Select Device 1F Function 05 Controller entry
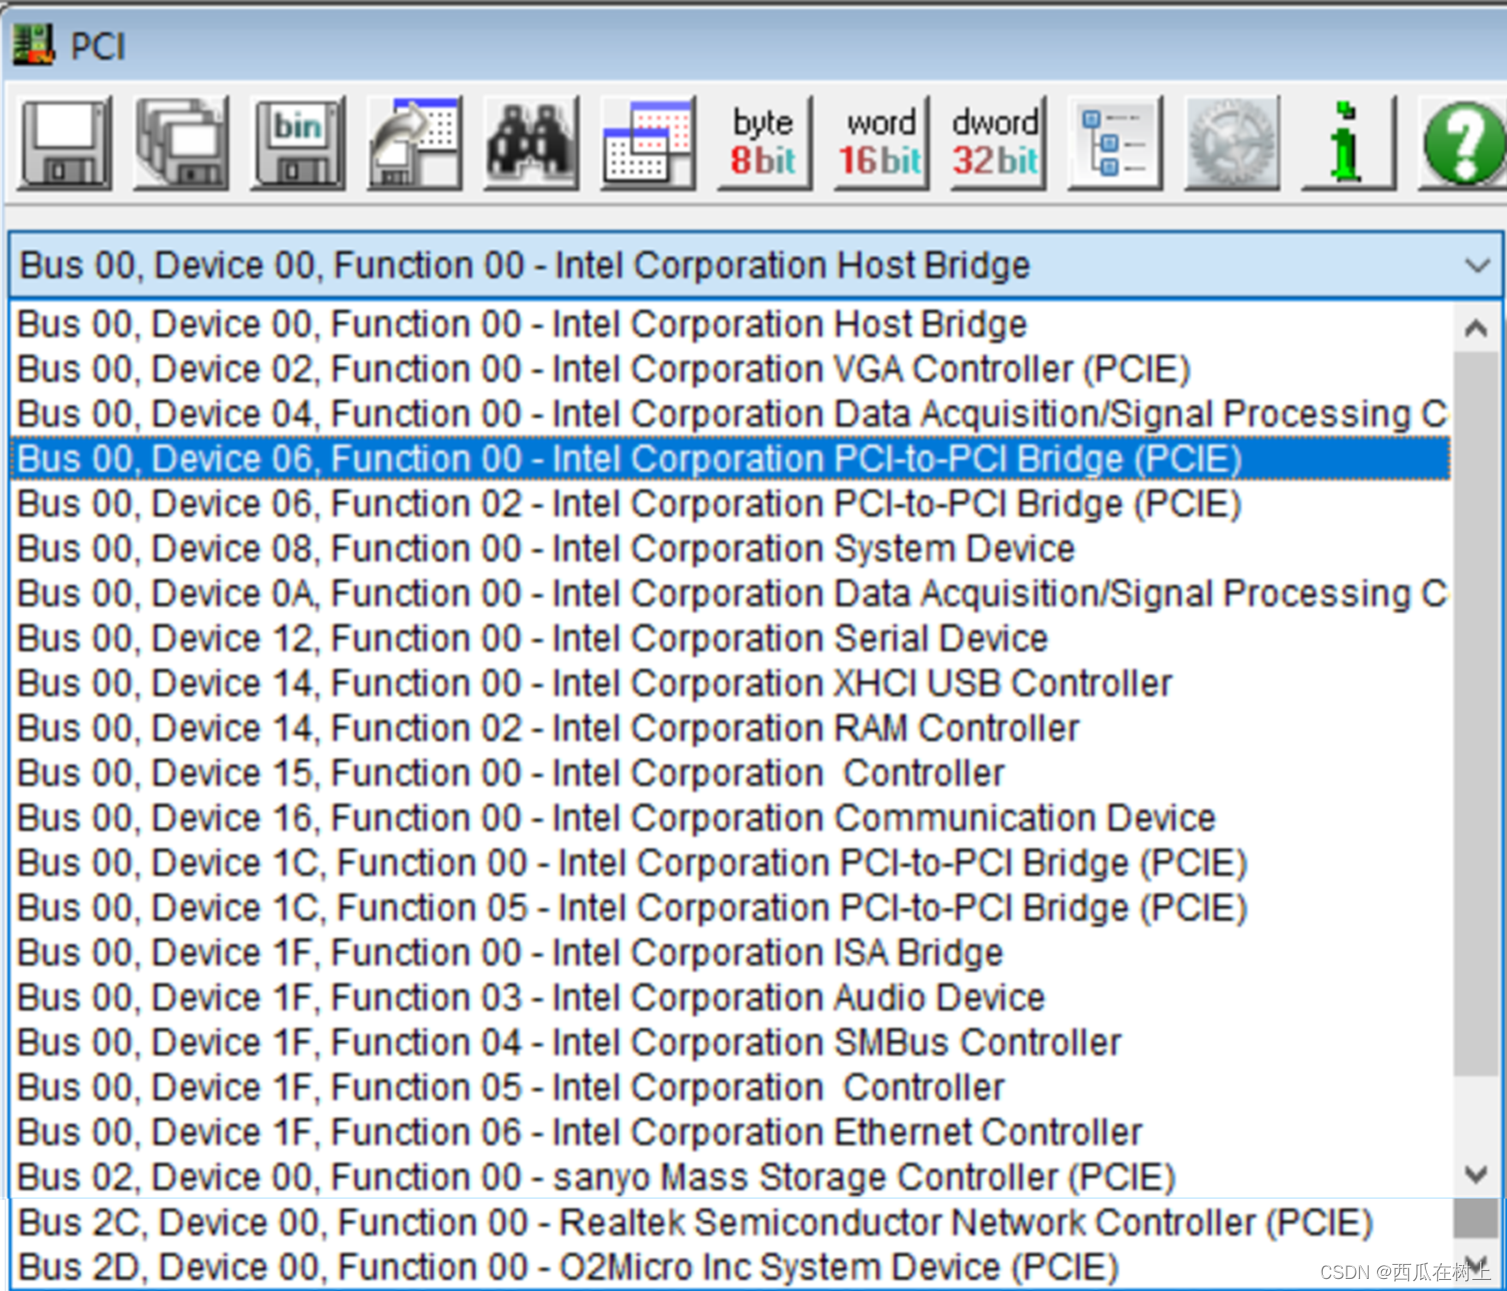Viewport: 1507px width, 1291px height. point(730,1088)
